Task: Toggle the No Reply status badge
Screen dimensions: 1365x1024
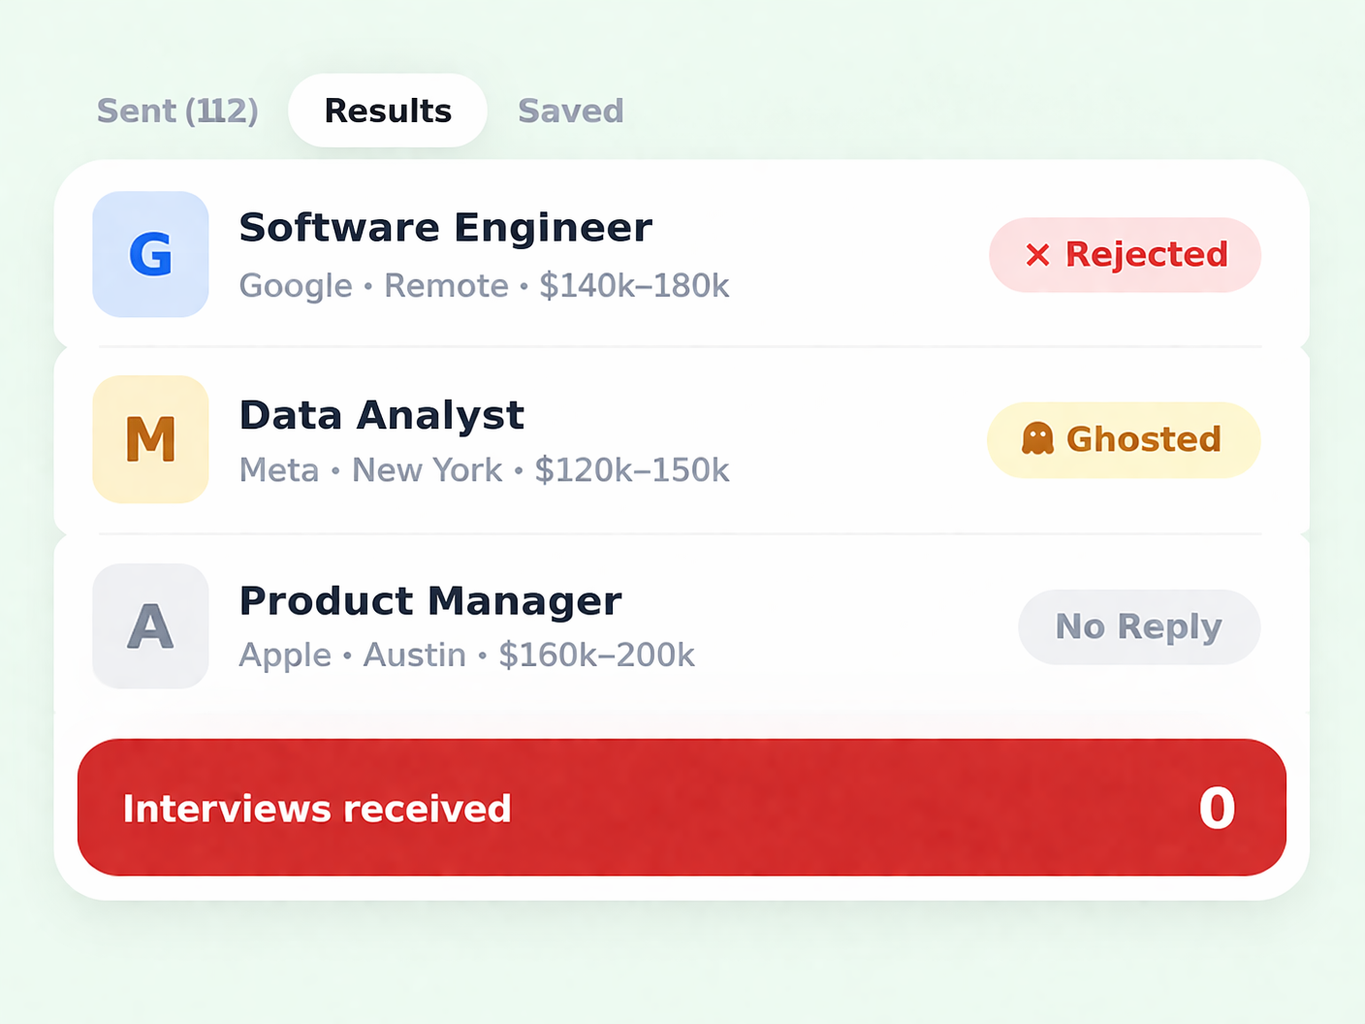Action: pos(1138,627)
